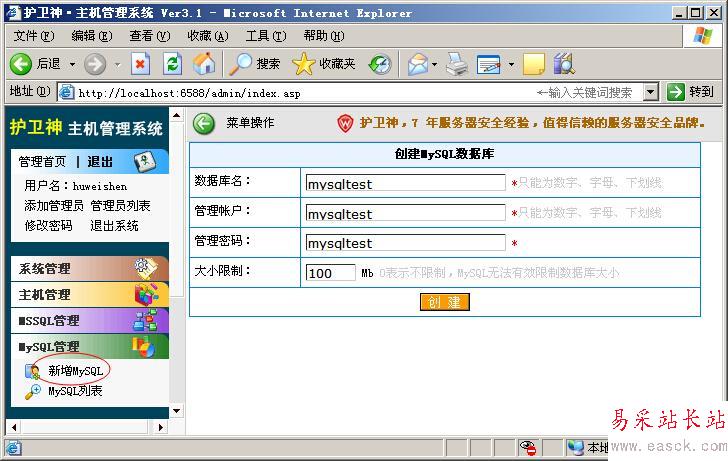Go to Home page via house icon
Image resolution: width=728 pixels, height=461 pixels.
[x=204, y=64]
